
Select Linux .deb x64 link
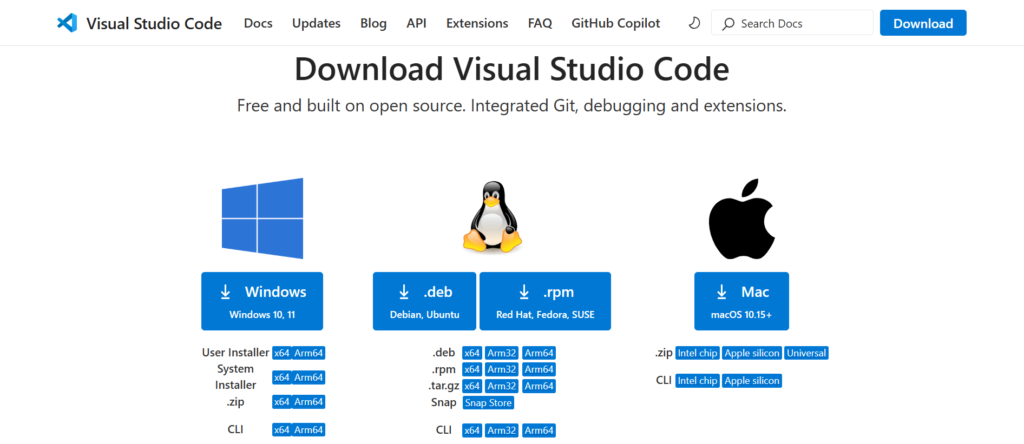coord(472,353)
